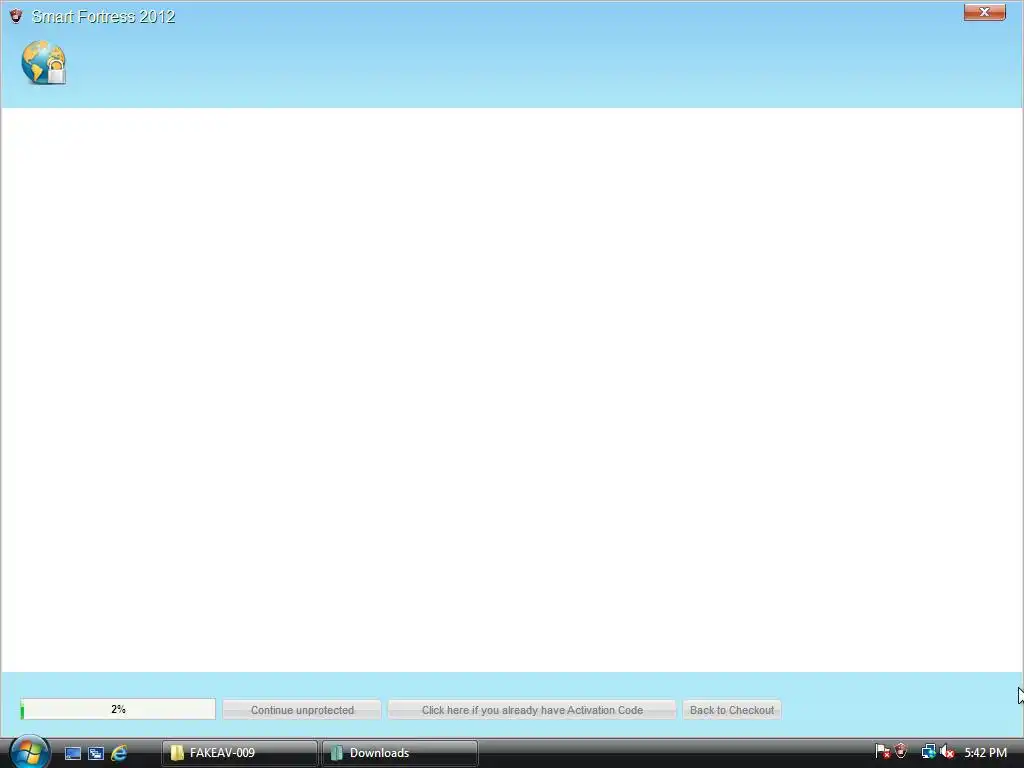Launch Internet Explorer from quick launch
The image size is (1024, 768).
pos(119,753)
